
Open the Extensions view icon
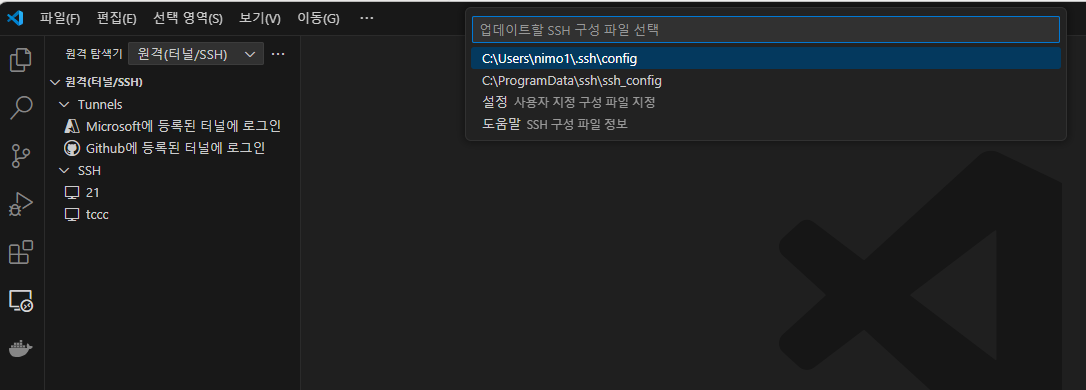(21, 253)
